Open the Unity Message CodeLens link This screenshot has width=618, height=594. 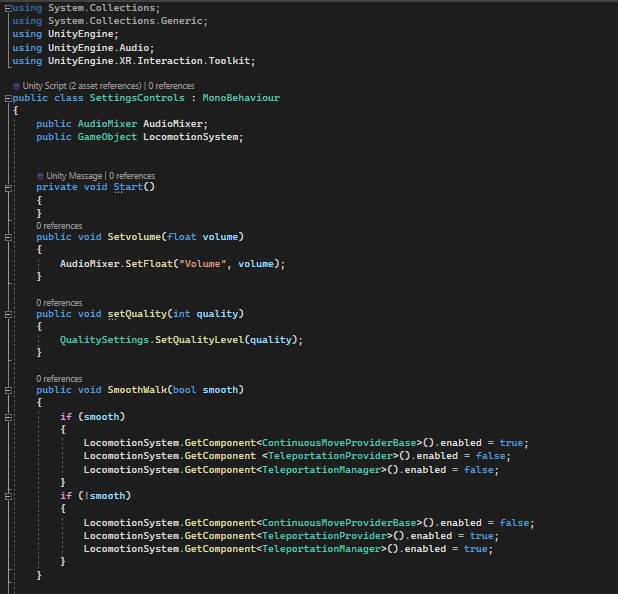click(76, 175)
